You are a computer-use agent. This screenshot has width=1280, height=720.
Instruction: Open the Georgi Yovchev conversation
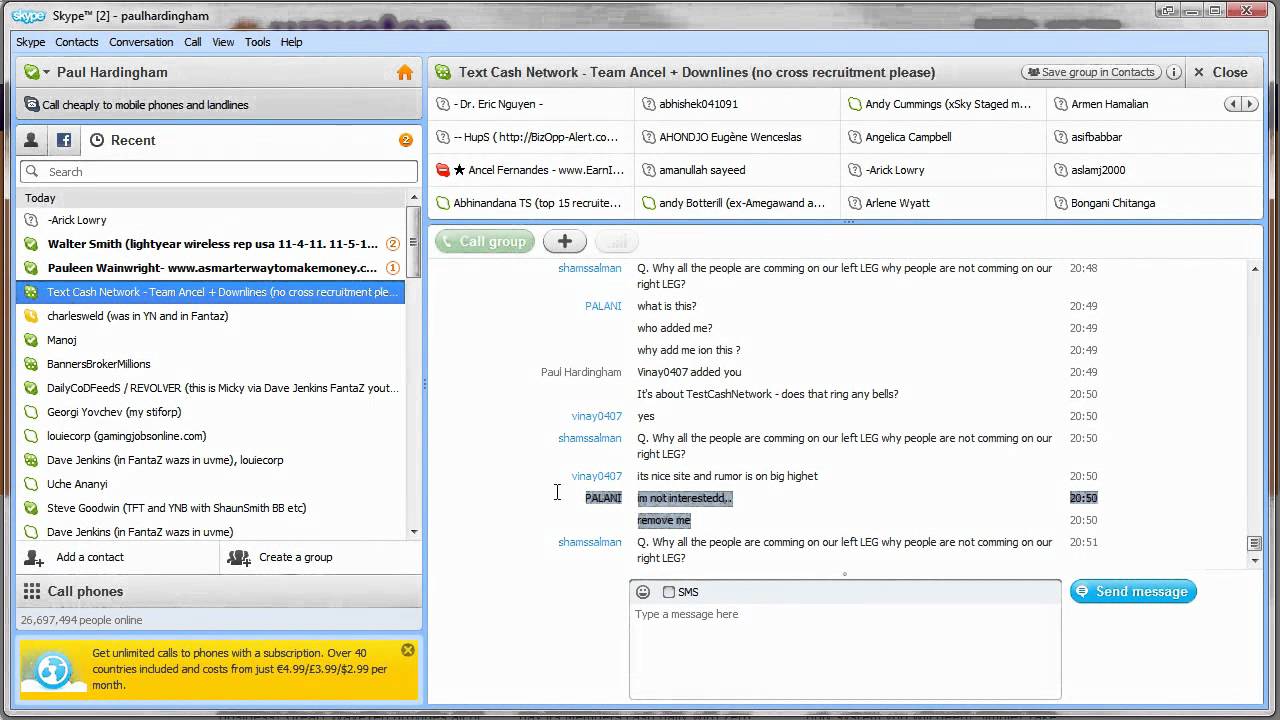(x=211, y=412)
